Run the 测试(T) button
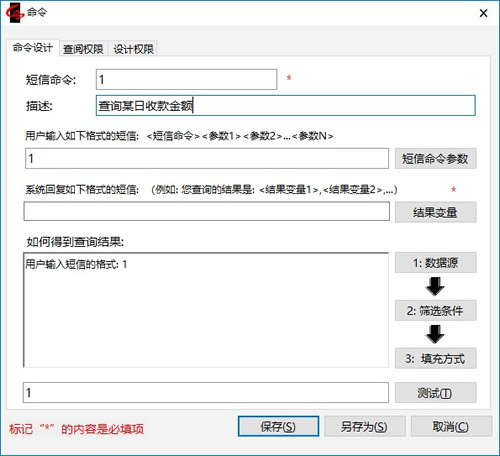This screenshot has width=500, height=456. [435, 393]
